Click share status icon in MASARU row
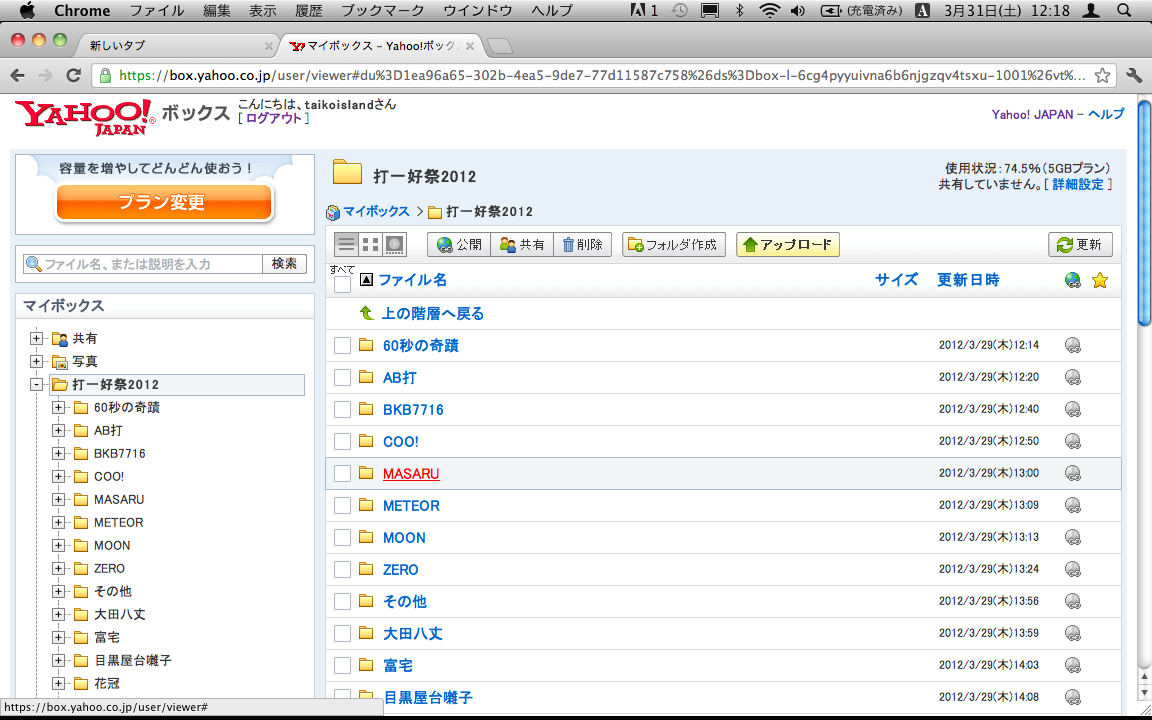The height and width of the screenshot is (720, 1152). pyautogui.click(x=1073, y=473)
